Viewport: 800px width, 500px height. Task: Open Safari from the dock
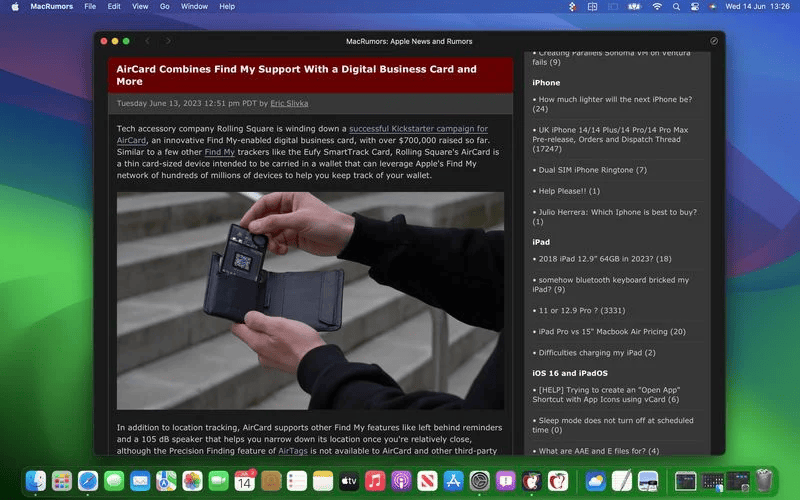point(88,481)
